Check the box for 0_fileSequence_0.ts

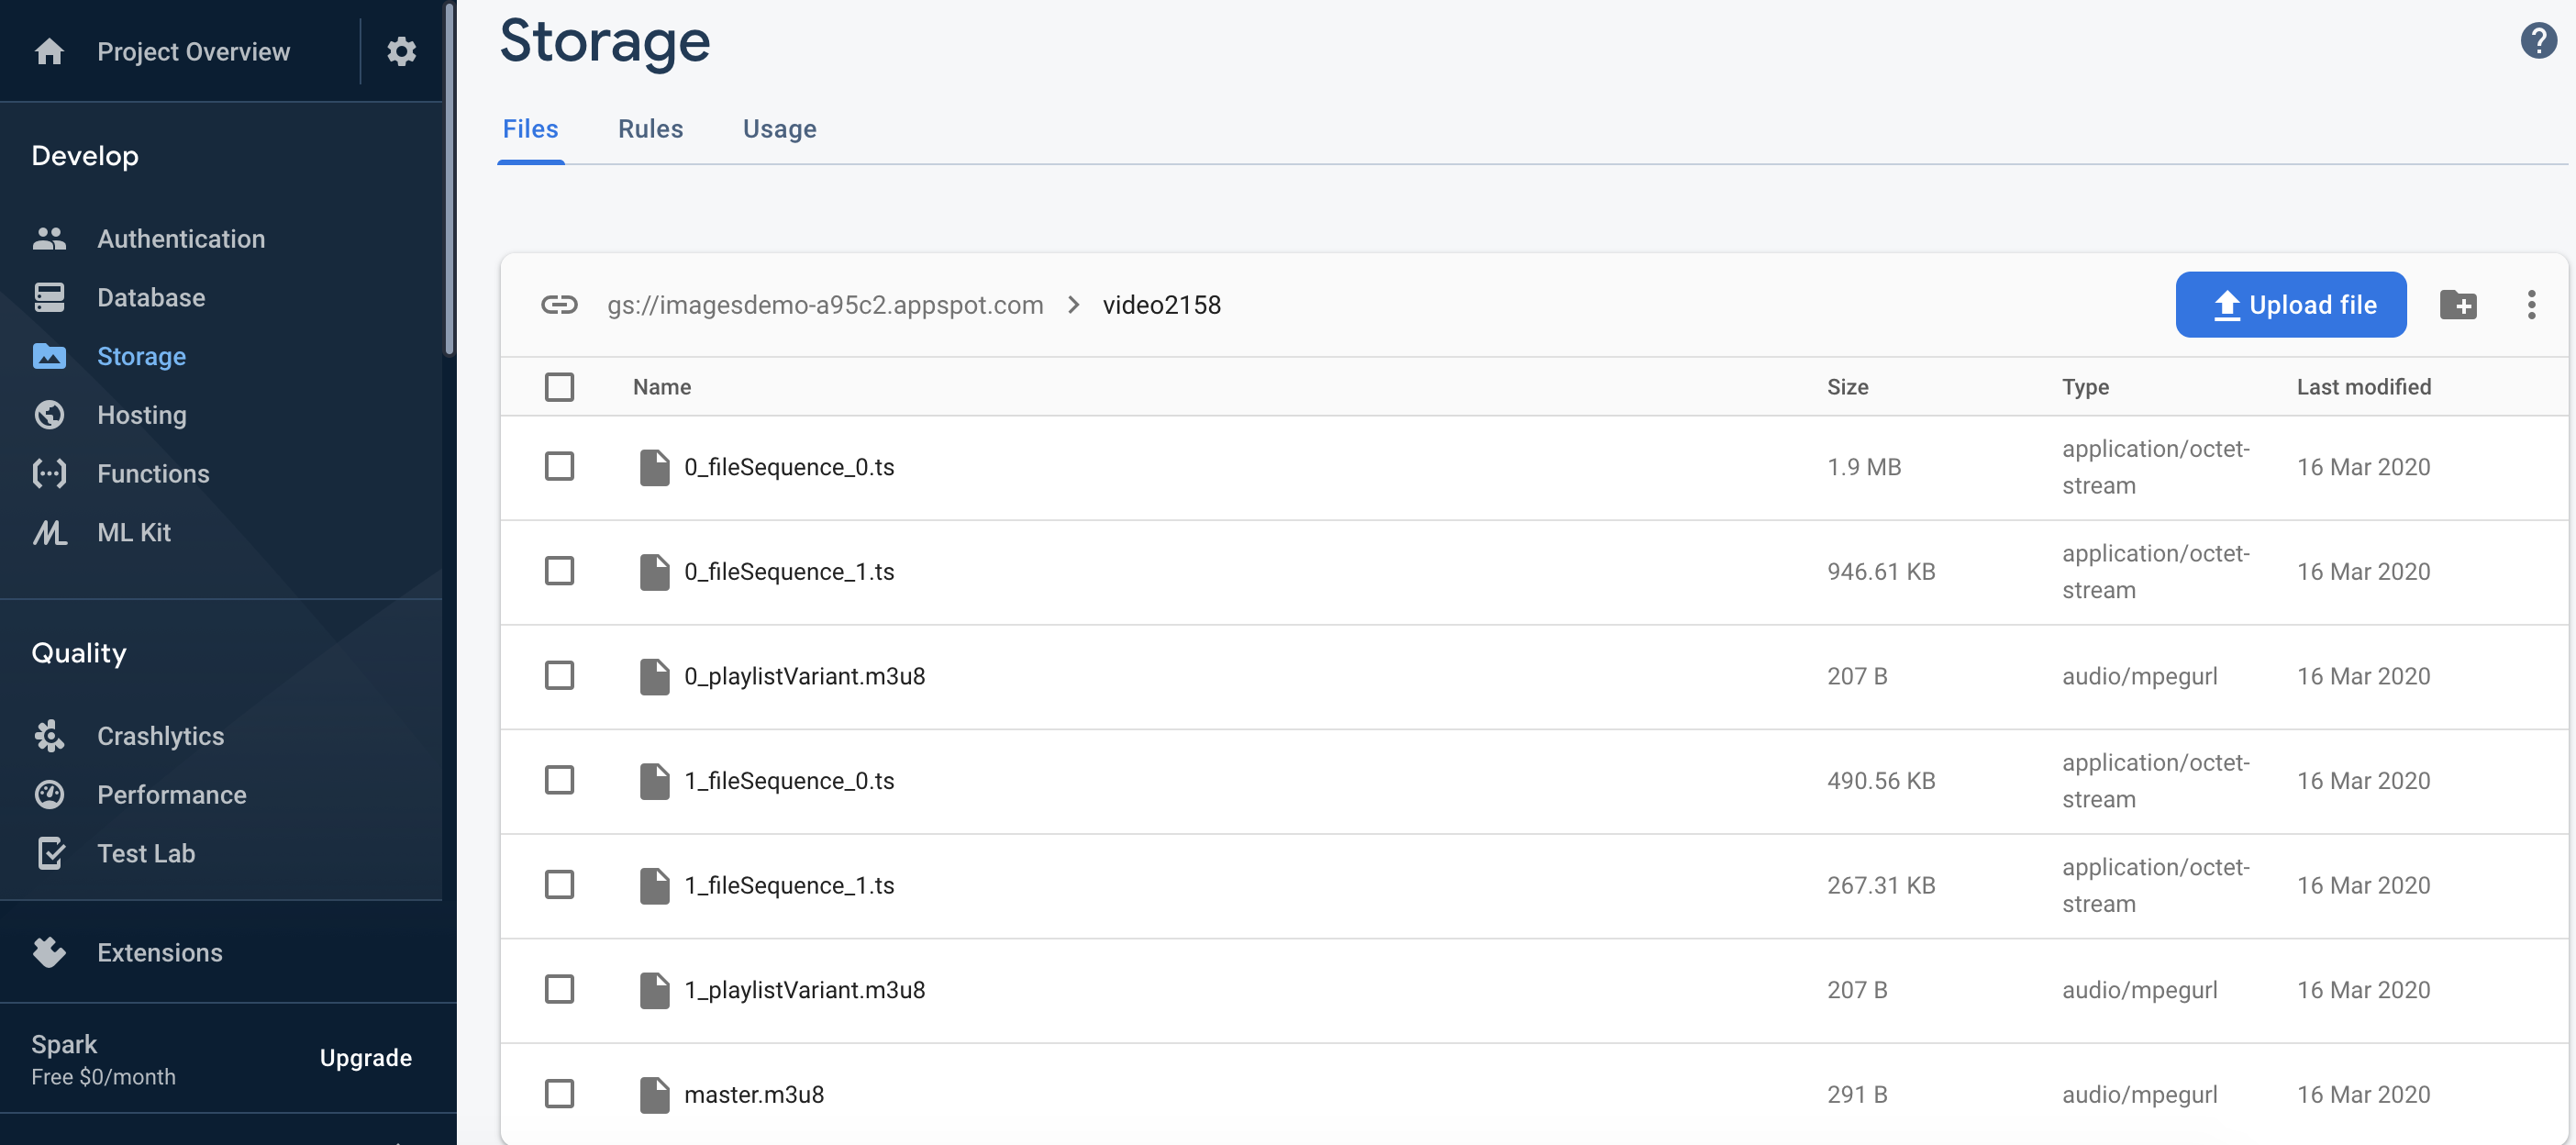click(x=559, y=466)
